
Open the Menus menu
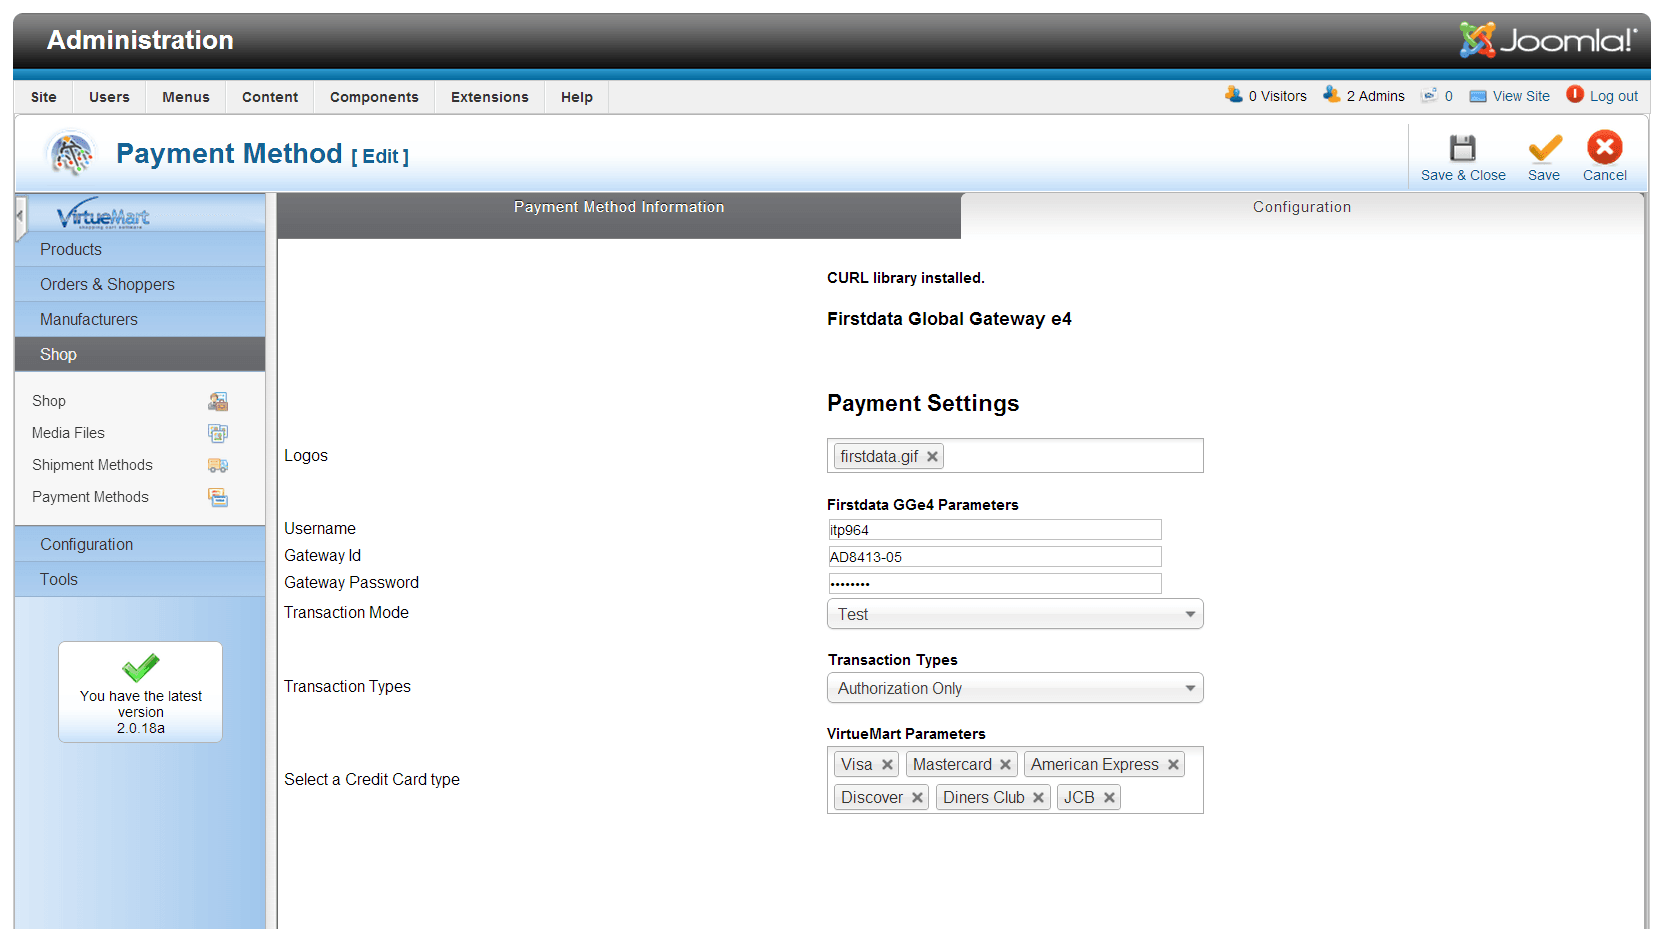click(x=186, y=97)
